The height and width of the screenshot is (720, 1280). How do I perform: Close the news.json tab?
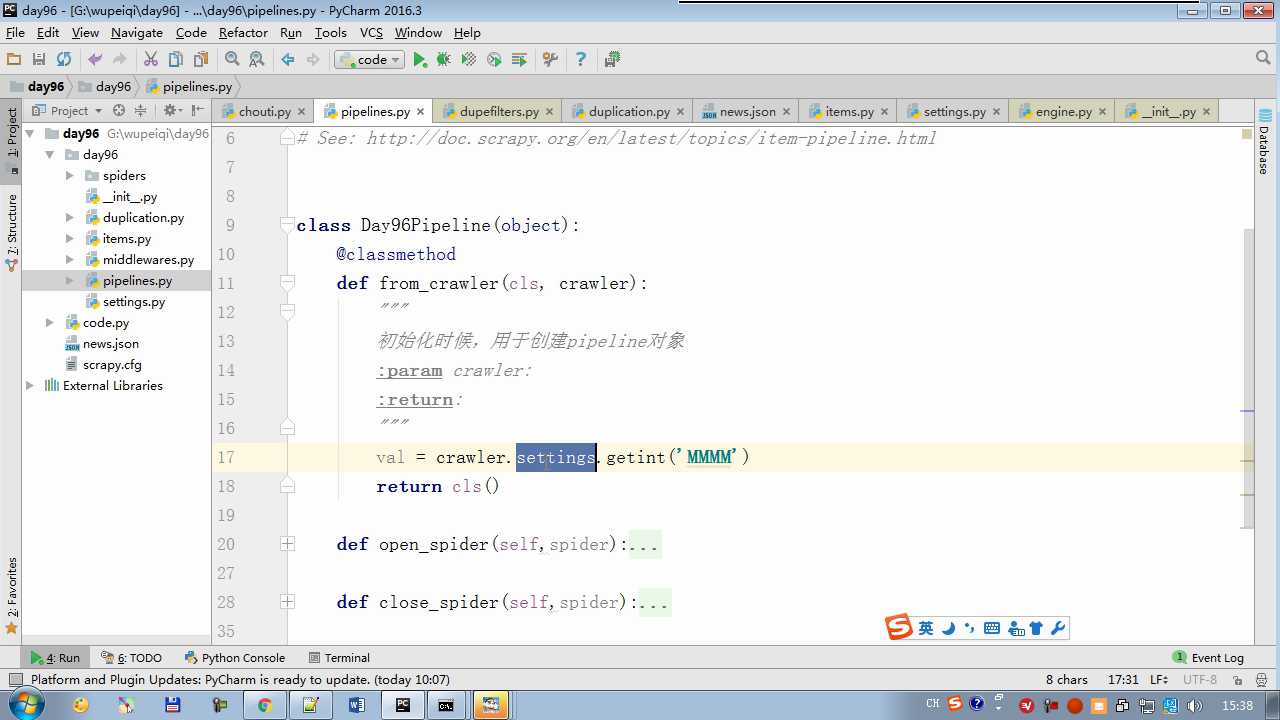[786, 112]
